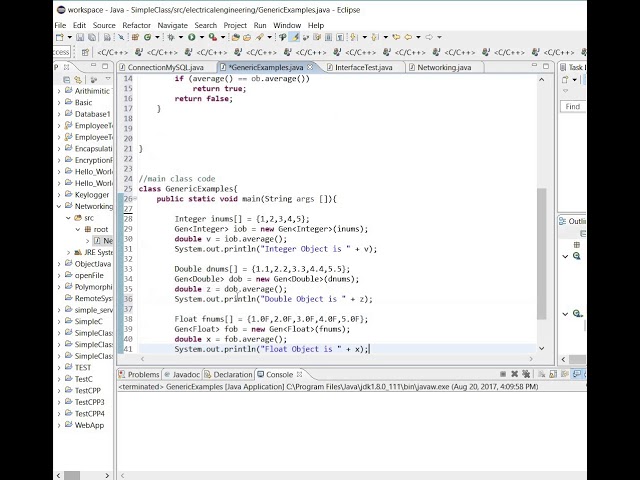
Task: Select the Polymorphi project
Action: pos(93,287)
